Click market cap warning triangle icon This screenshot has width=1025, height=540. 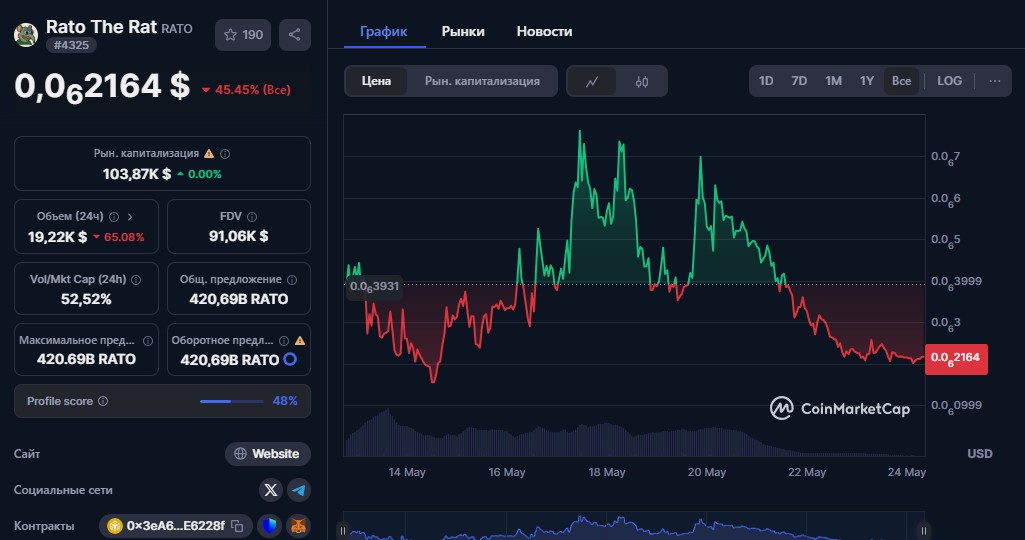(209, 154)
